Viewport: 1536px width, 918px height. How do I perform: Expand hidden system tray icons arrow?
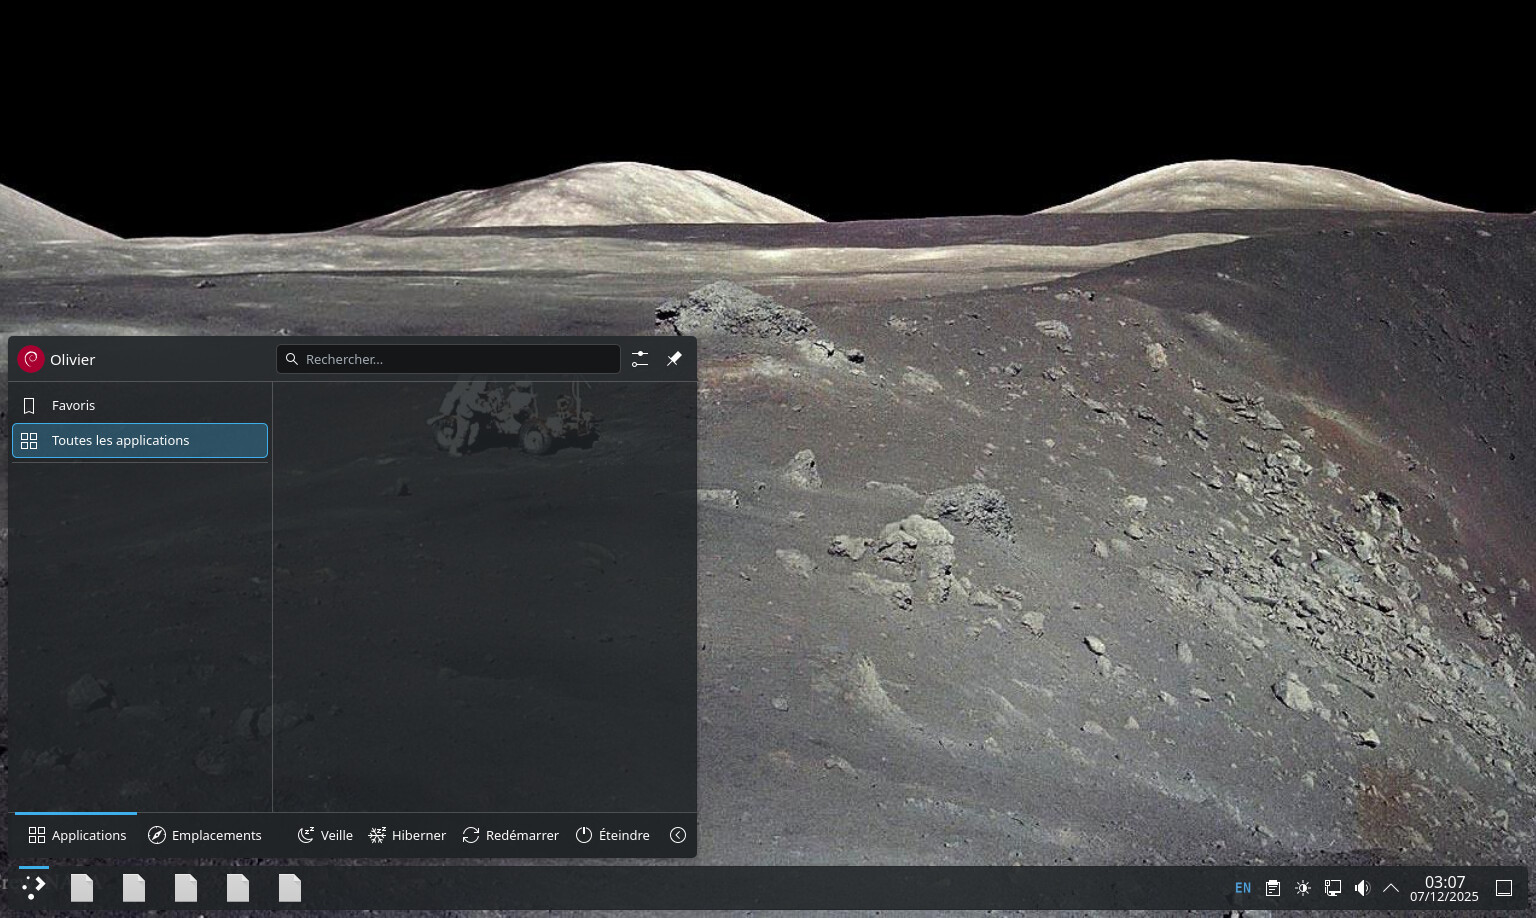tap(1391, 888)
